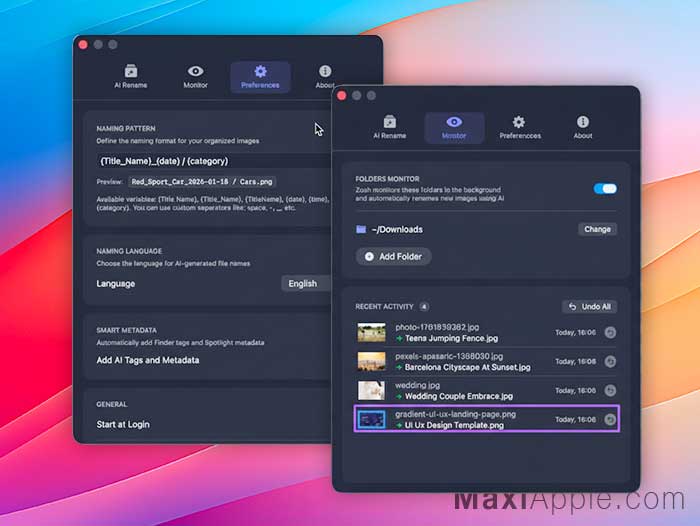Click thumbnail of UI Ux Design Template image
This screenshot has width=700, height=526.
tap(371, 419)
